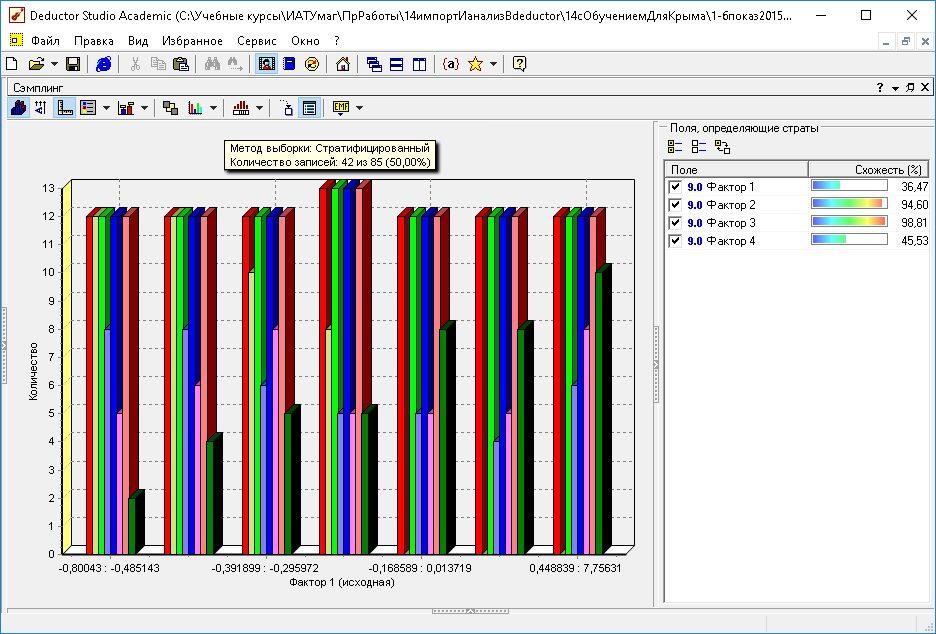936x634 pixels.
Task: Open the Правка menu
Action: point(94,41)
